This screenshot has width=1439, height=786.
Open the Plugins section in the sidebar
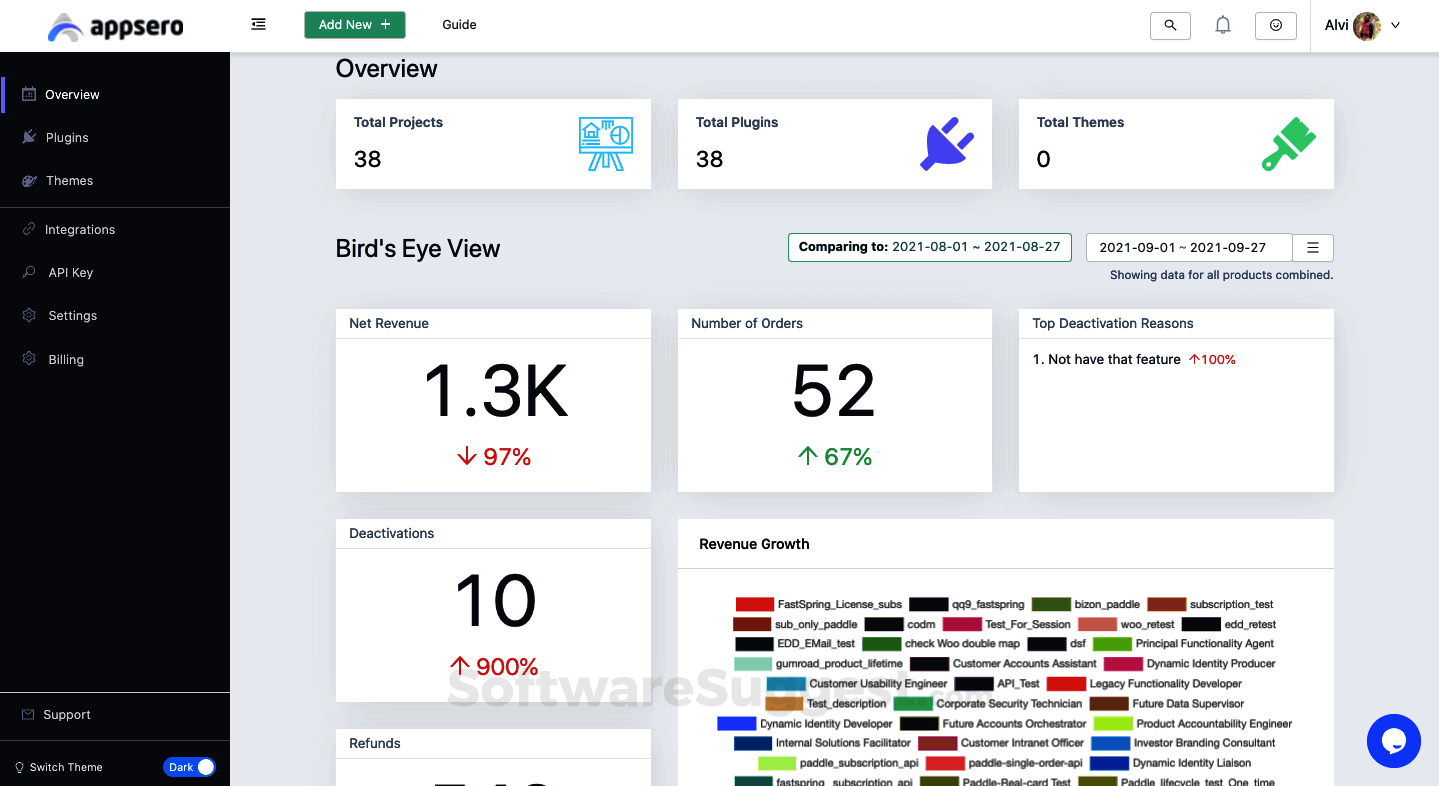[66, 137]
